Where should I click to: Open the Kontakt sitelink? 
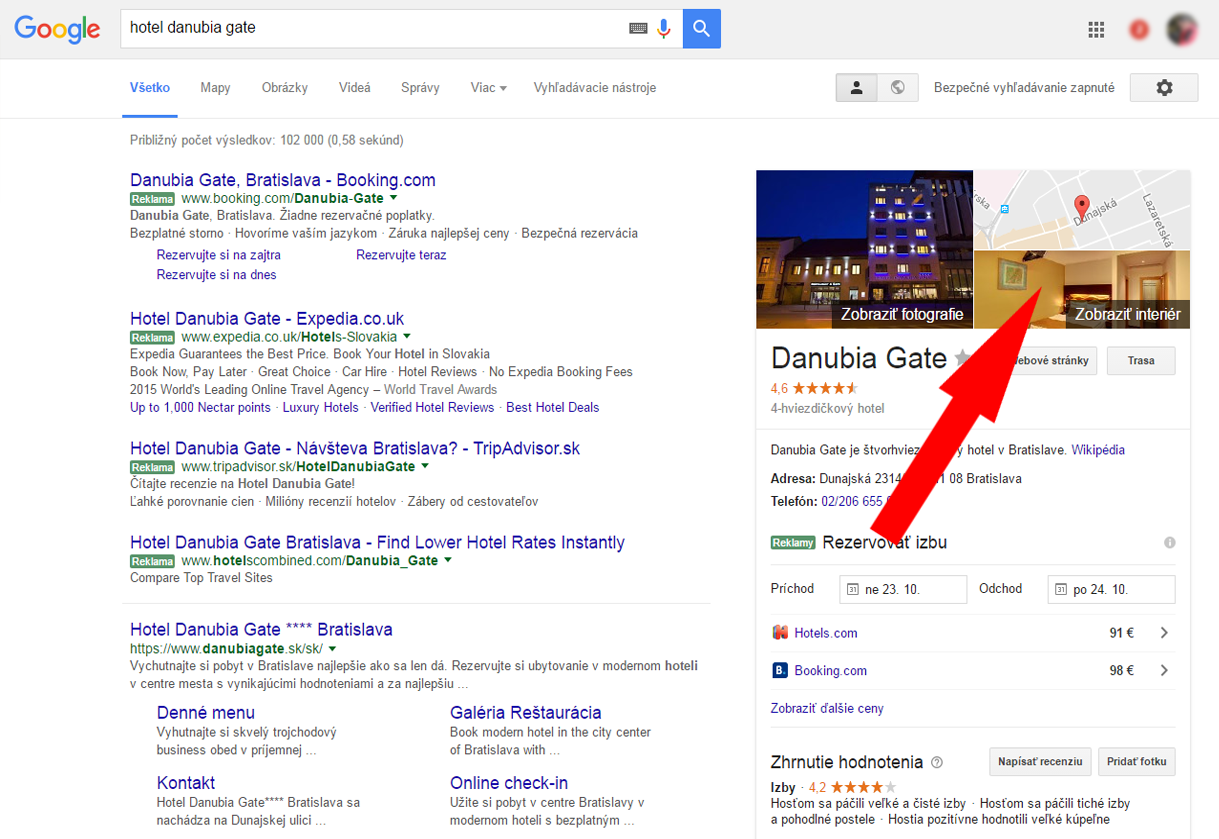coord(186,783)
